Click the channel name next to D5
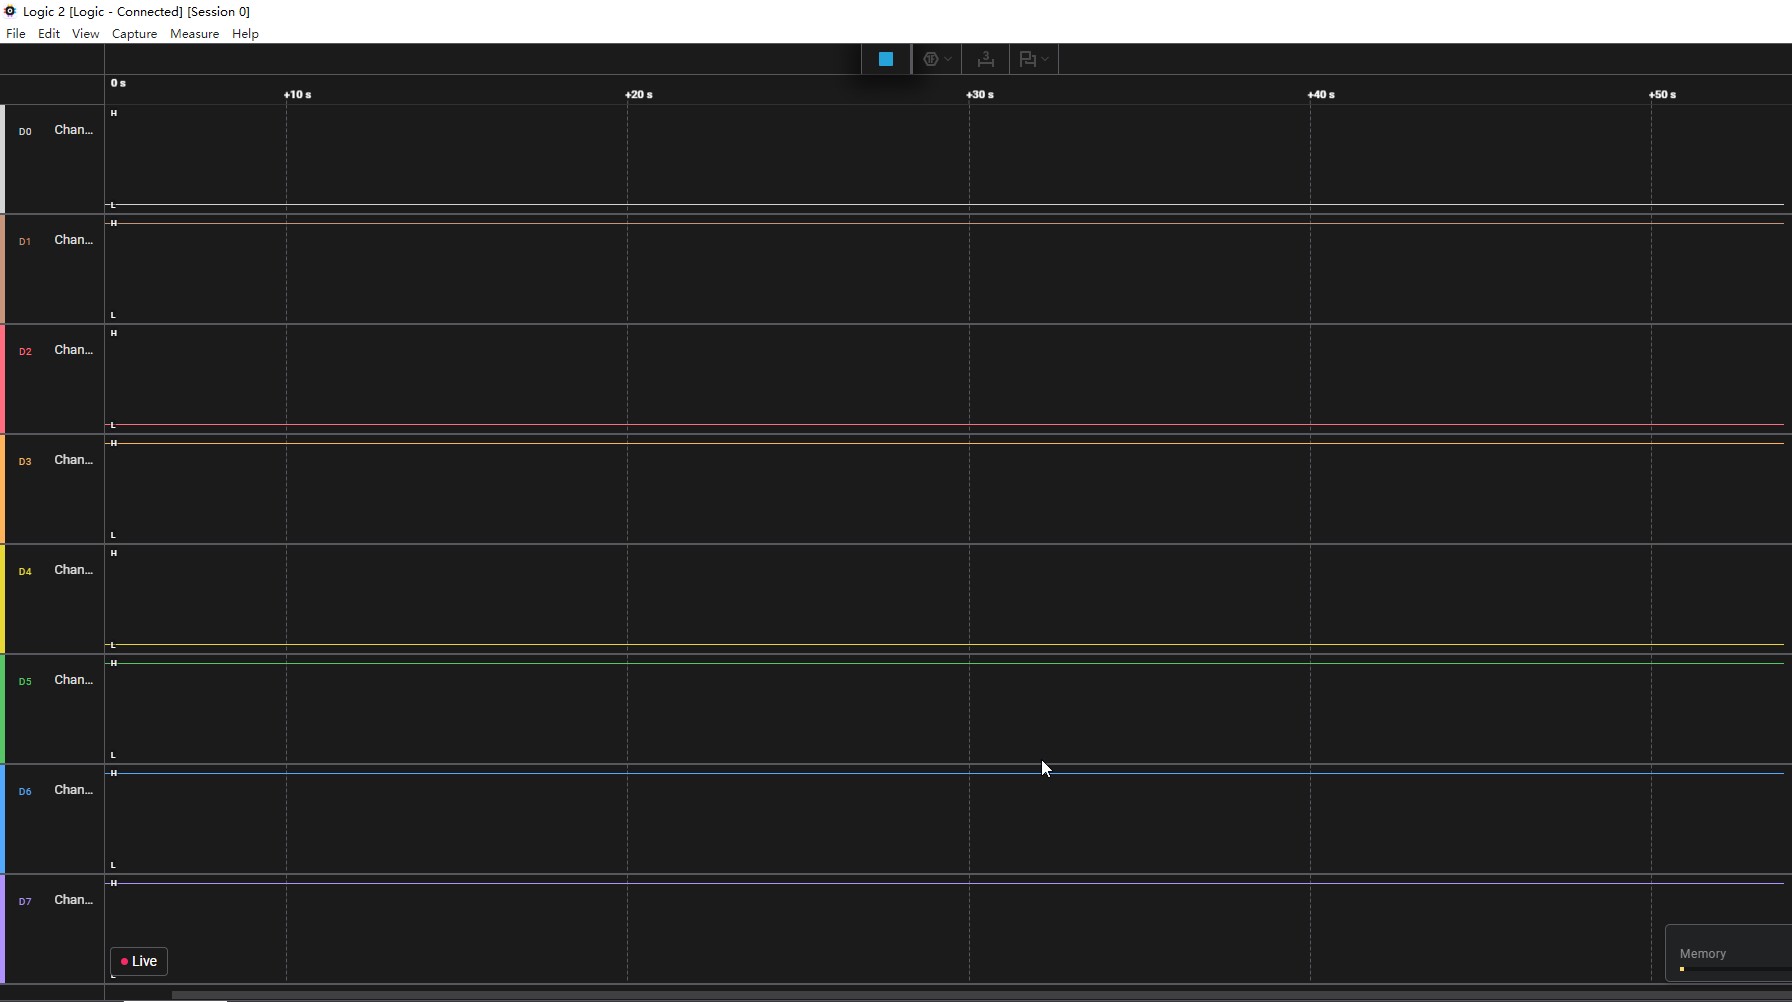This screenshot has height=1002, width=1792. coord(73,680)
